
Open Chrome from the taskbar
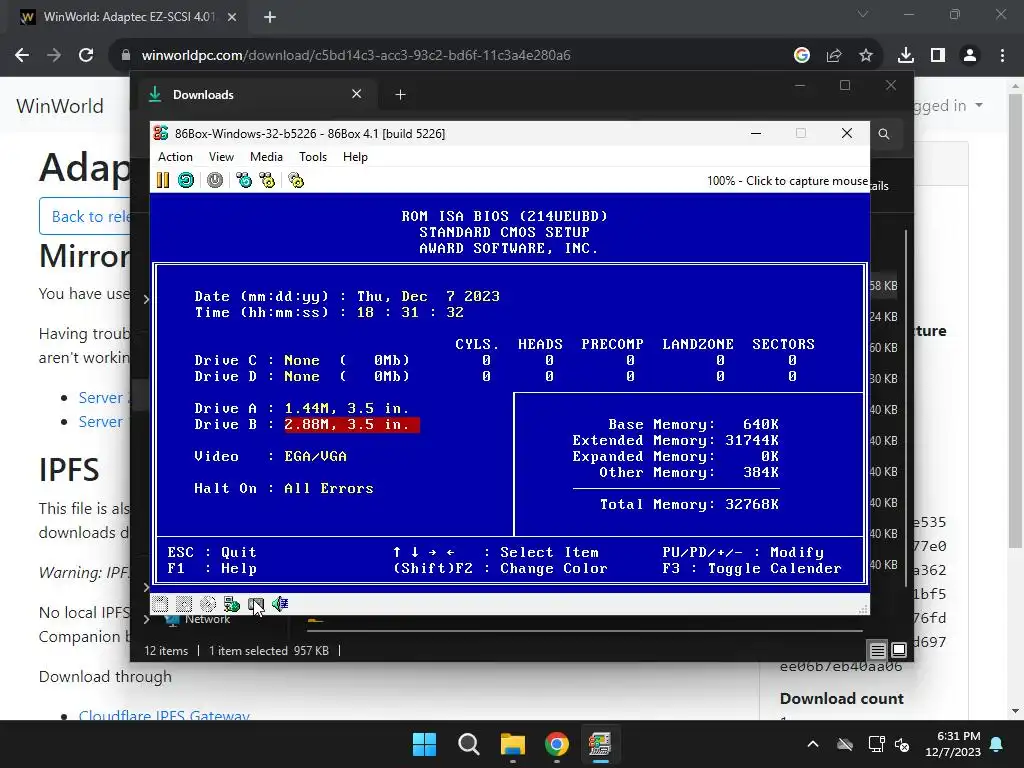(x=556, y=744)
